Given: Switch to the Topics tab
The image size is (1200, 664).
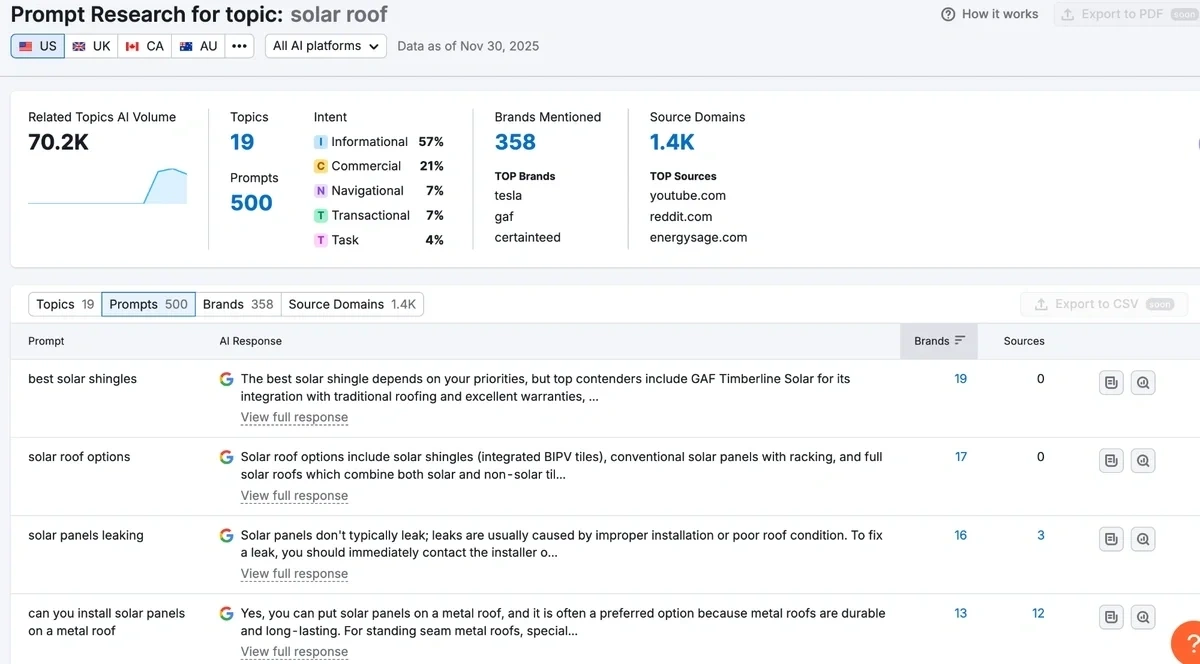Looking at the screenshot, I should tap(62, 303).
